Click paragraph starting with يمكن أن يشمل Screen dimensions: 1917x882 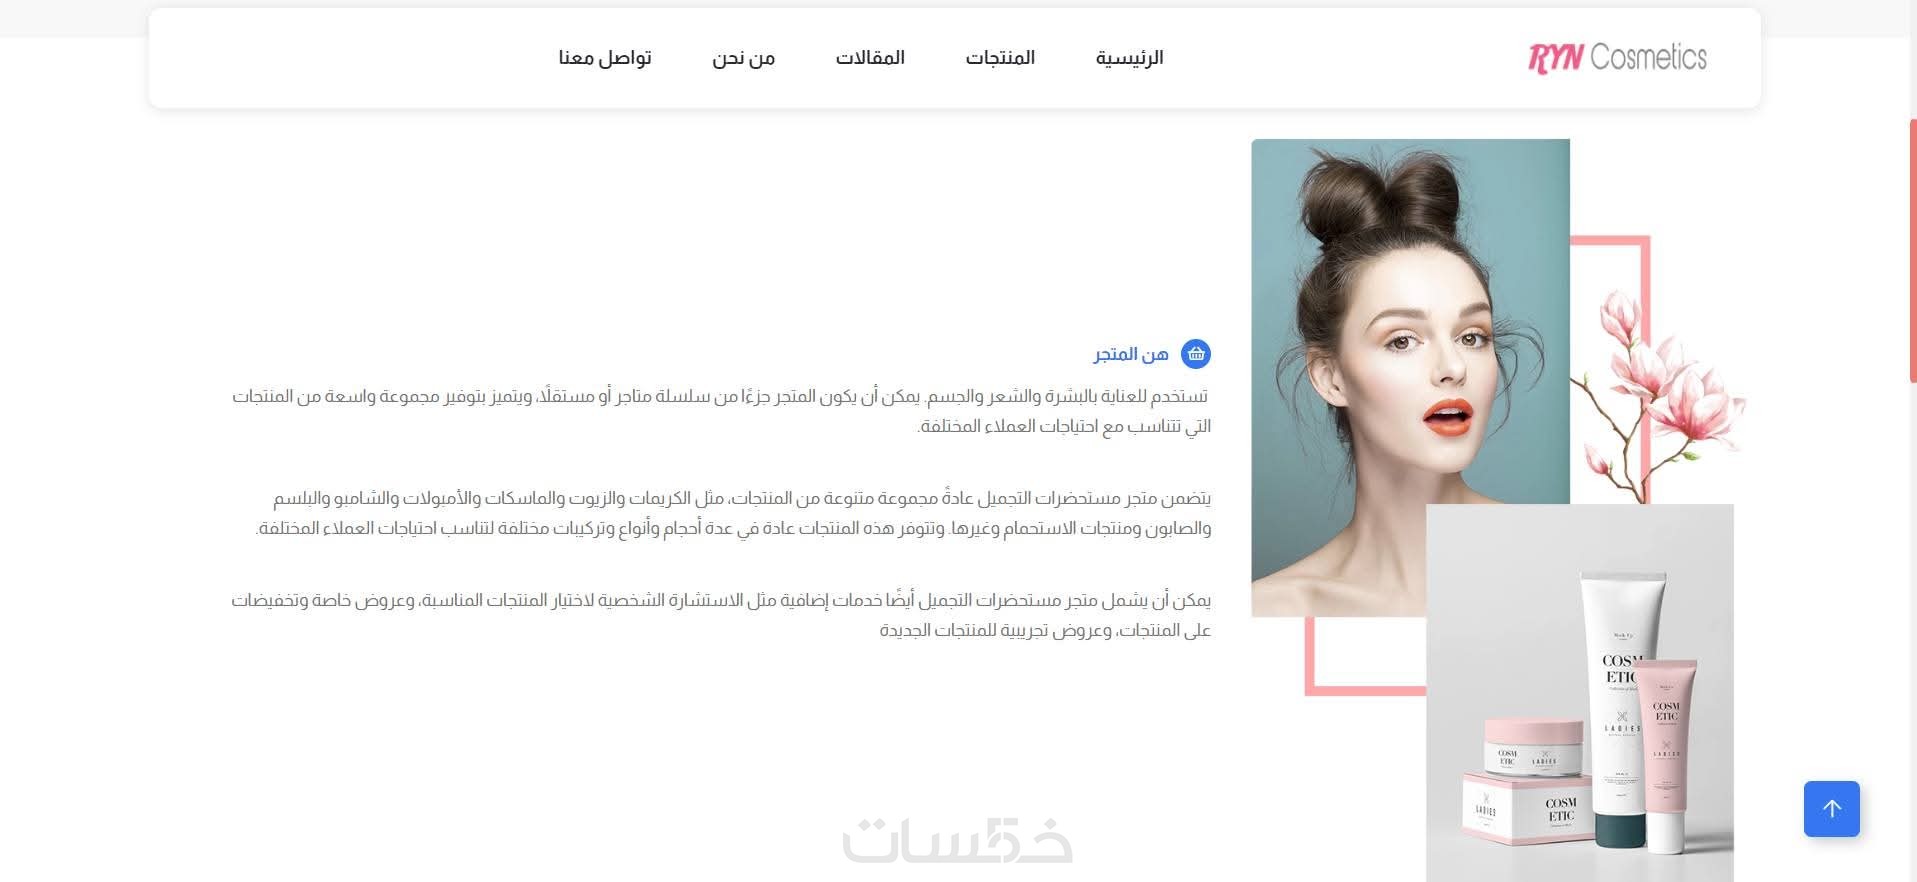pos(721,615)
